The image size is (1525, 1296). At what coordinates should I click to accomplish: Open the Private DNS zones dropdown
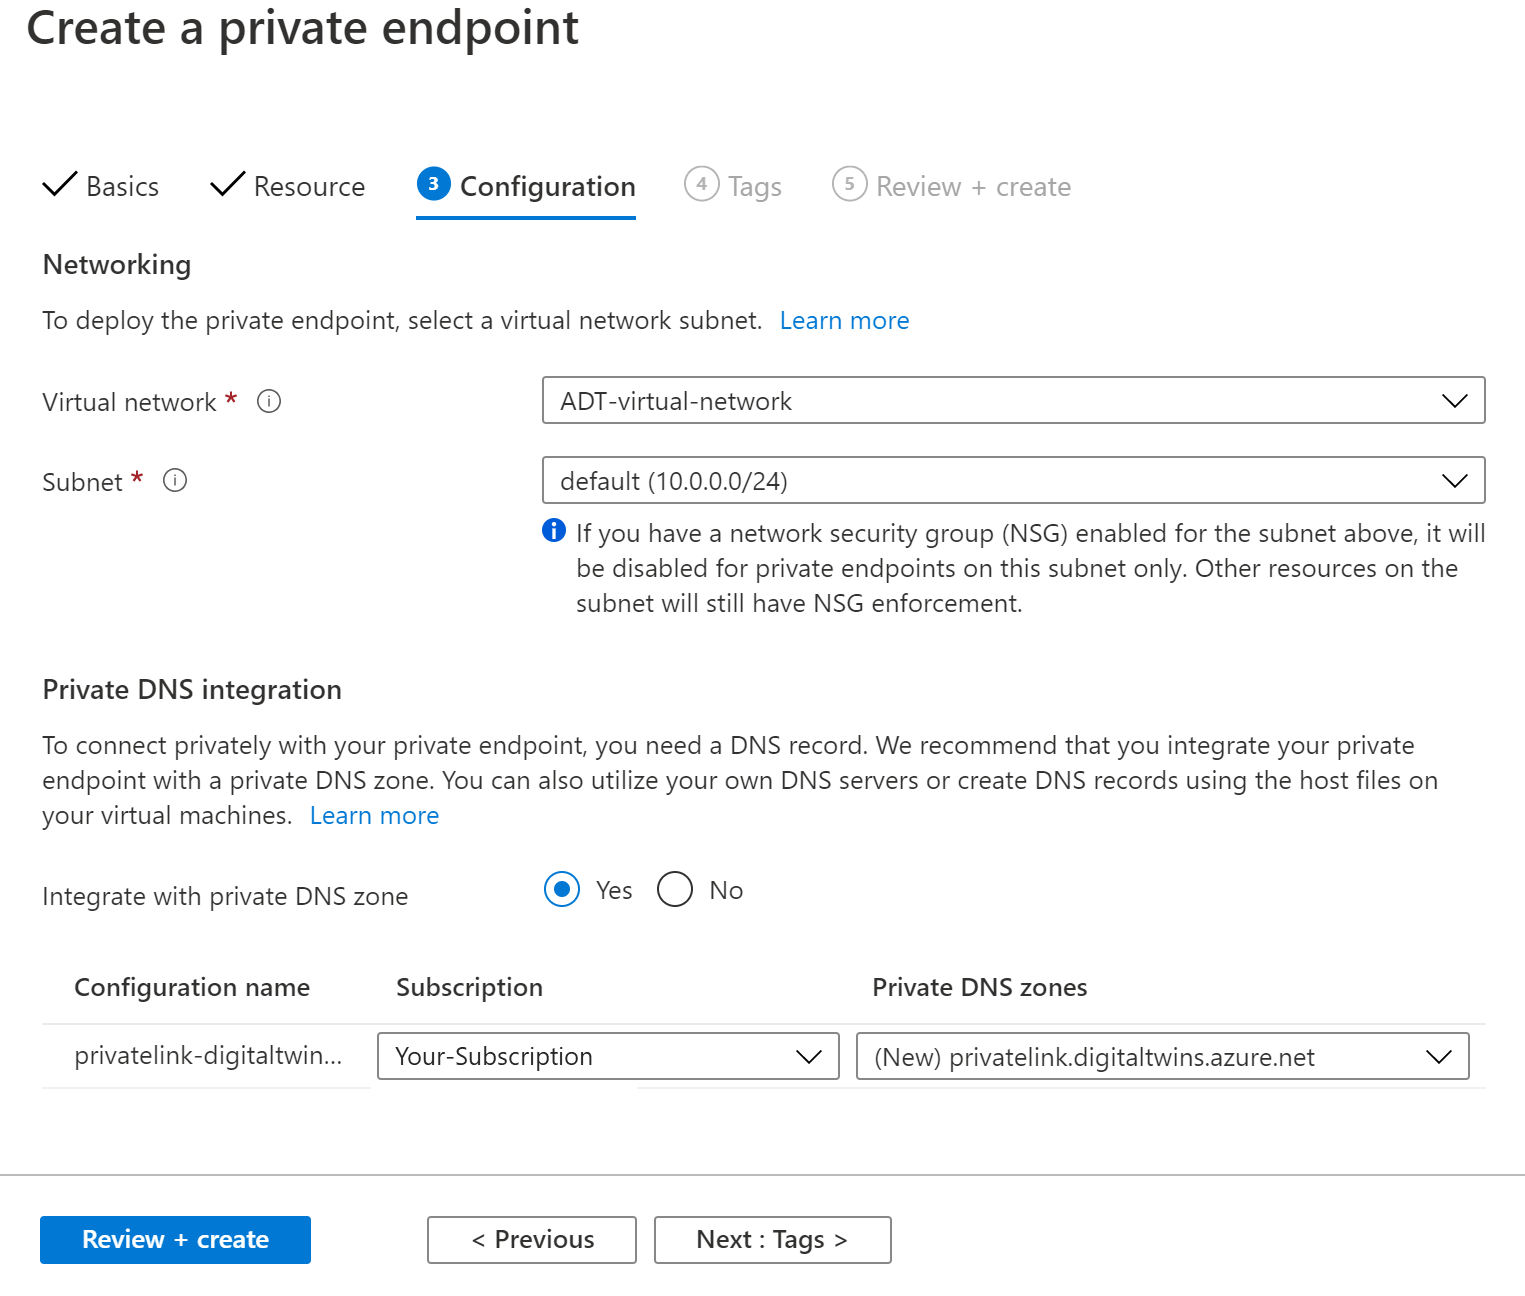pyautogui.click(x=1162, y=1056)
